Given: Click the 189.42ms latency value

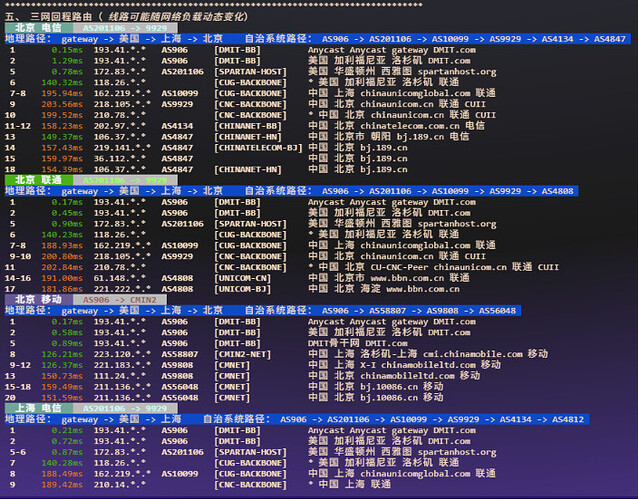Looking at the screenshot, I should [62, 485].
